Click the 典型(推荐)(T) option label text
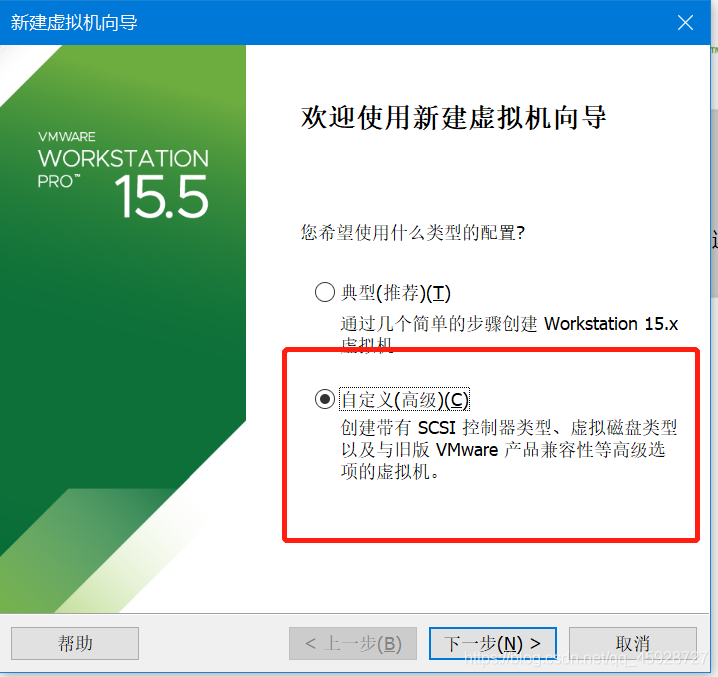718x677 pixels. click(x=396, y=293)
